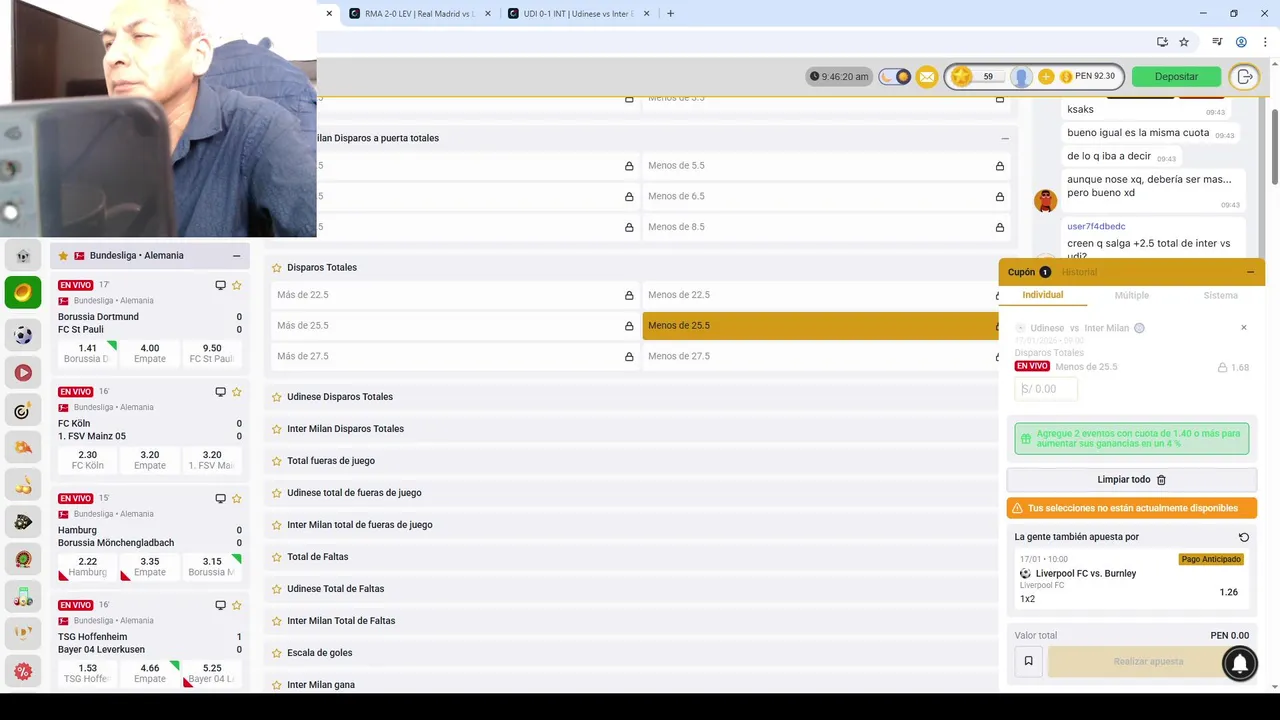
Task: Collapse the Disparos a puerta totales section
Action: [x=1005, y=139]
